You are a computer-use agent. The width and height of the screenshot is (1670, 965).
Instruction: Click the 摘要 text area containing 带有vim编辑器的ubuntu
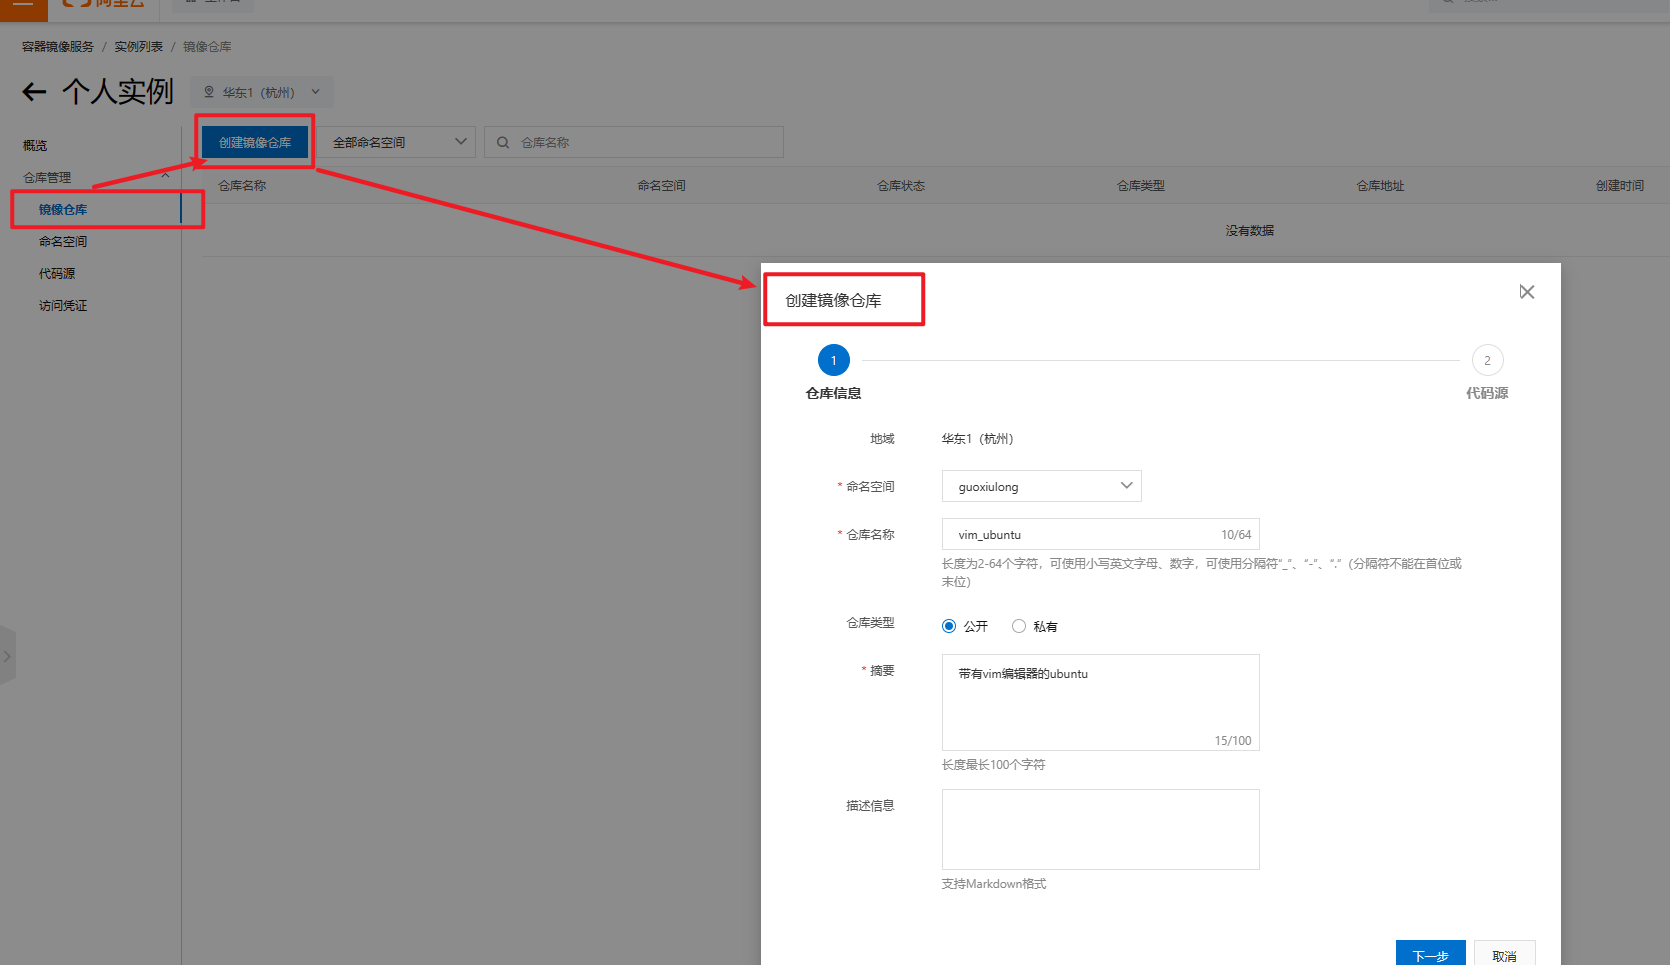click(x=1100, y=702)
